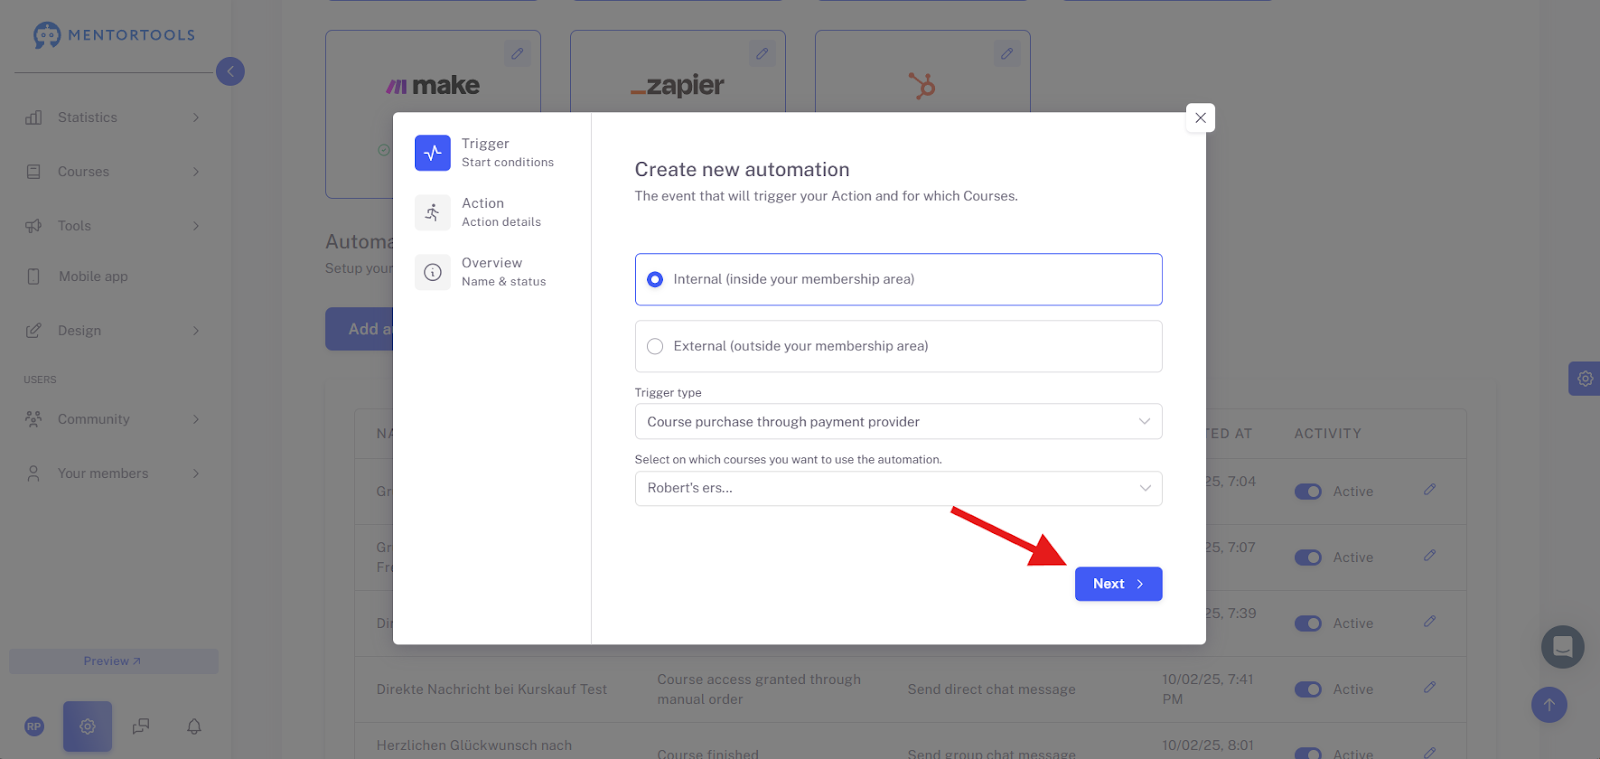
Task: Click the settings gear button in bottom bar
Action: tap(88, 726)
